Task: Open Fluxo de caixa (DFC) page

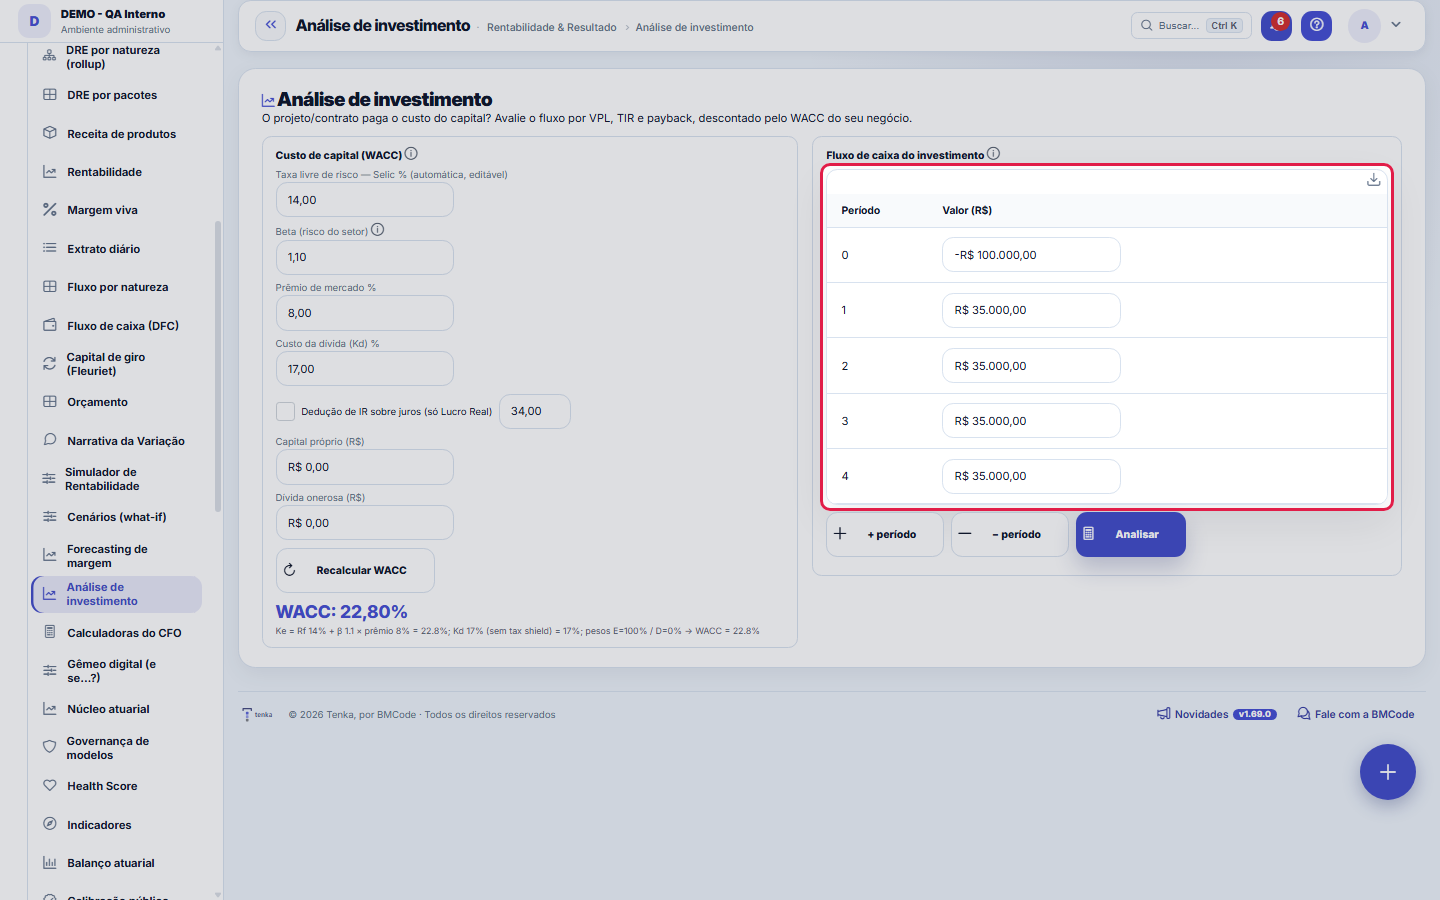Action: pyautogui.click(x=116, y=326)
